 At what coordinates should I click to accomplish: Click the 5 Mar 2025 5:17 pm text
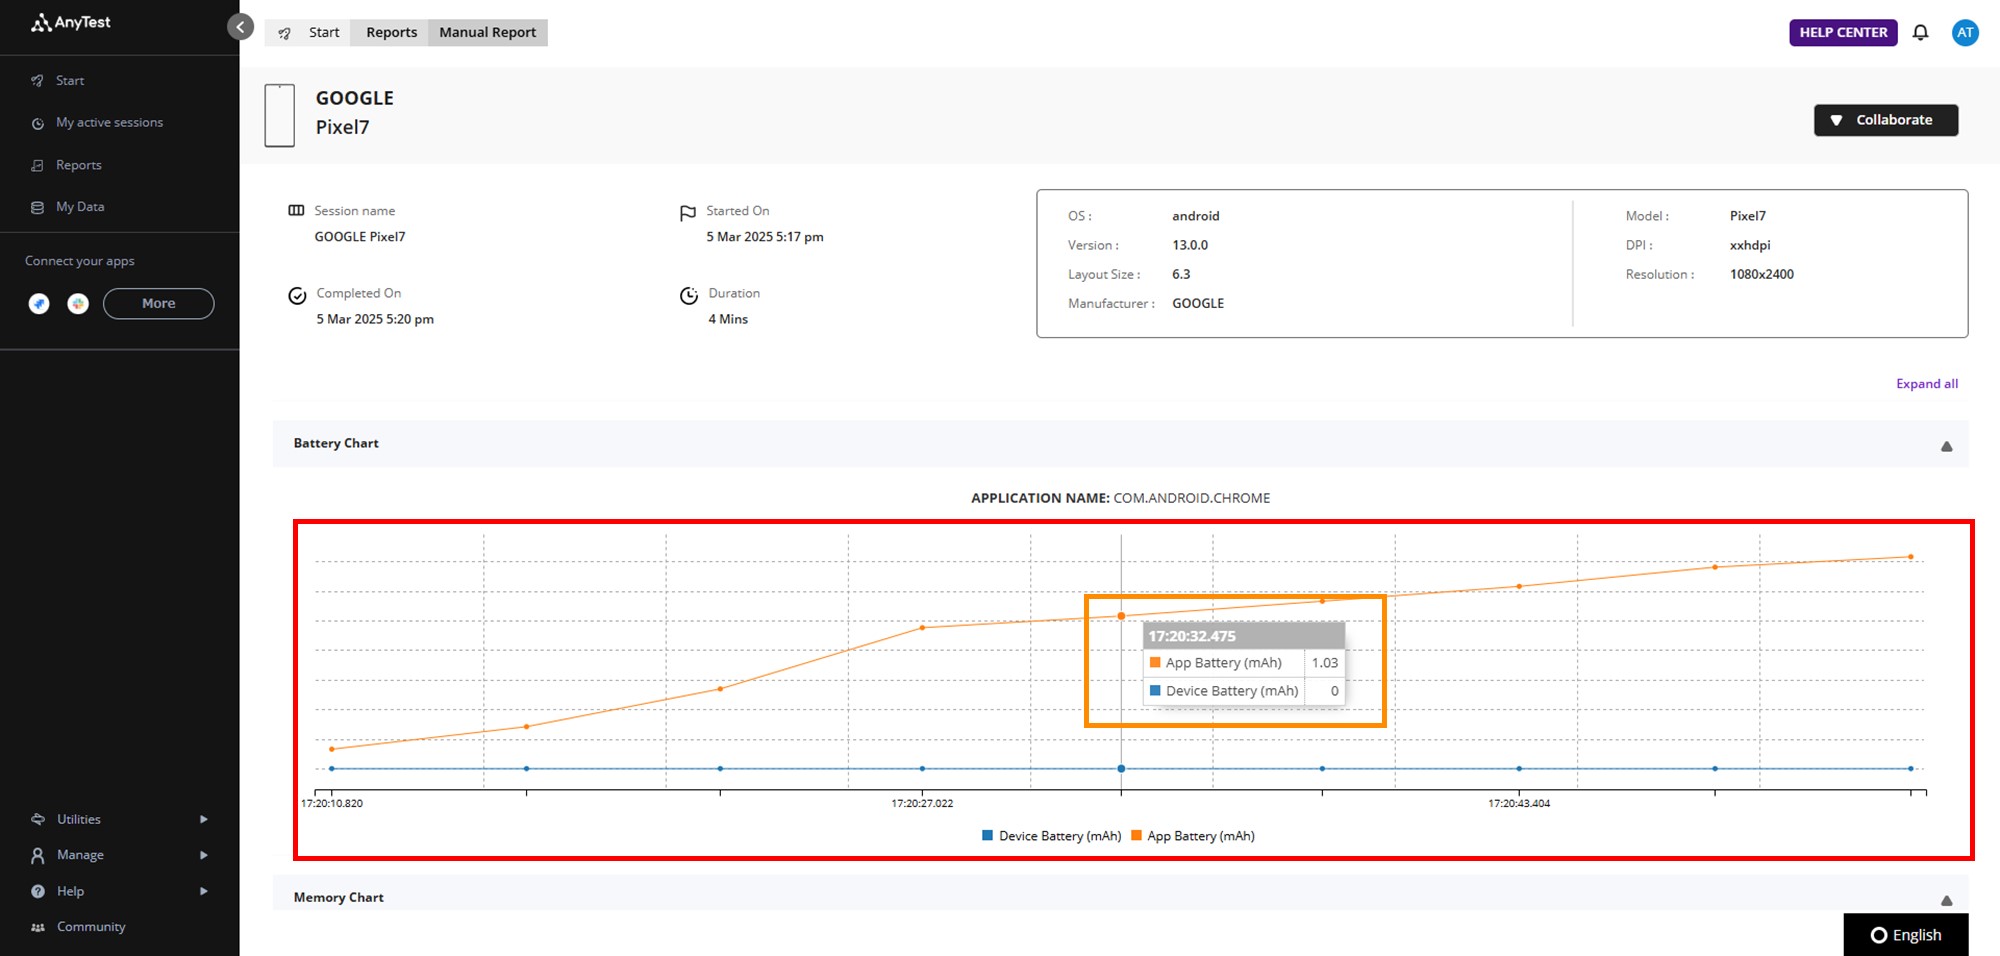click(x=765, y=237)
